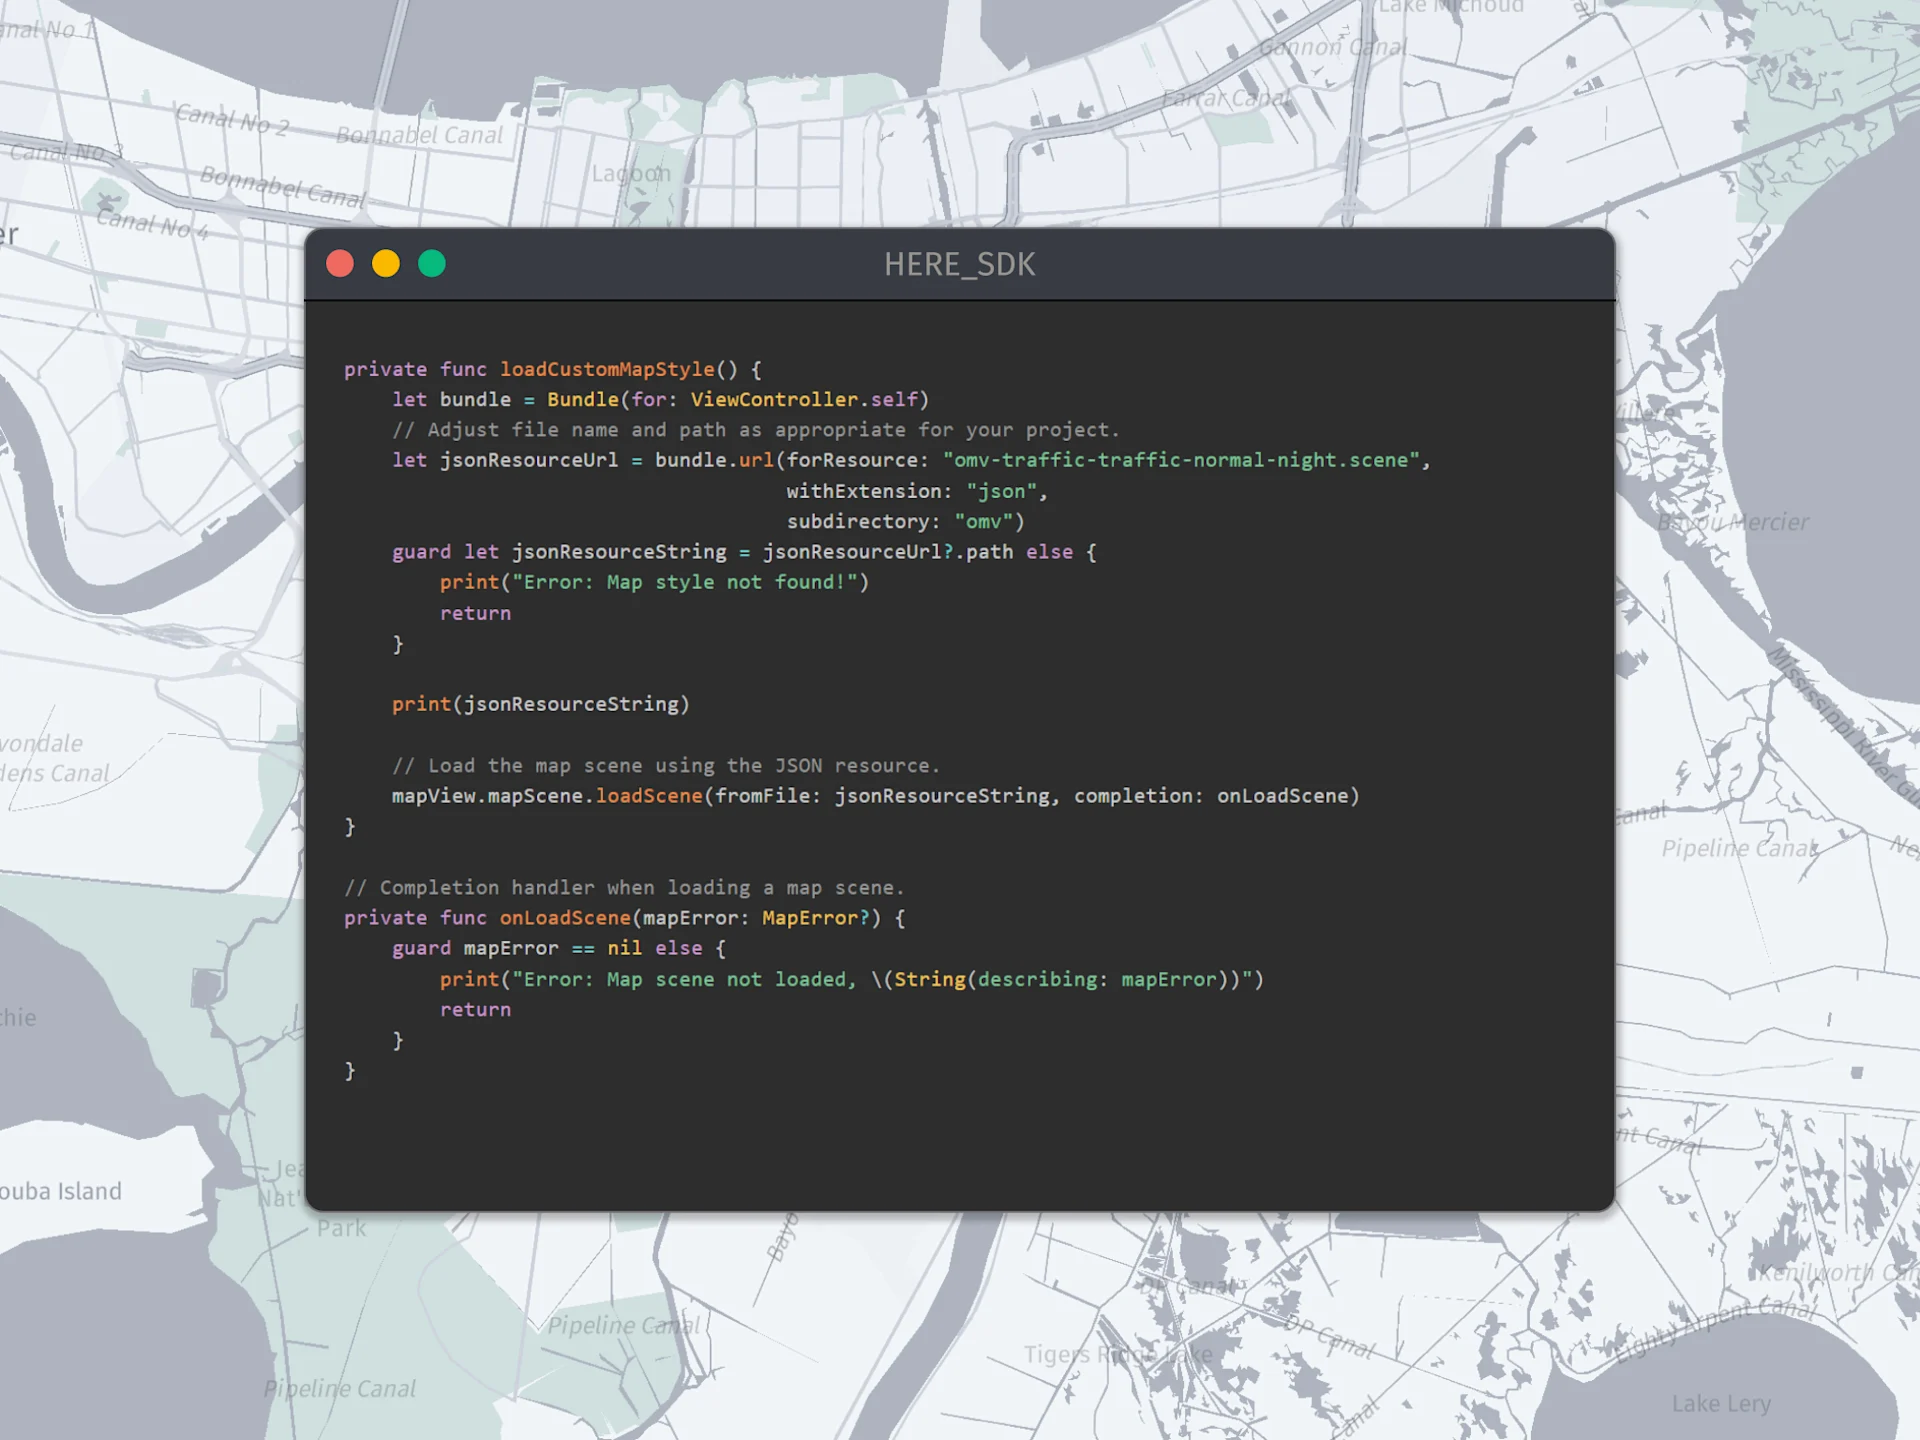This screenshot has width=1920, height=1440.
Task: Click the loadCustomMapStyle function name
Action: 607,369
